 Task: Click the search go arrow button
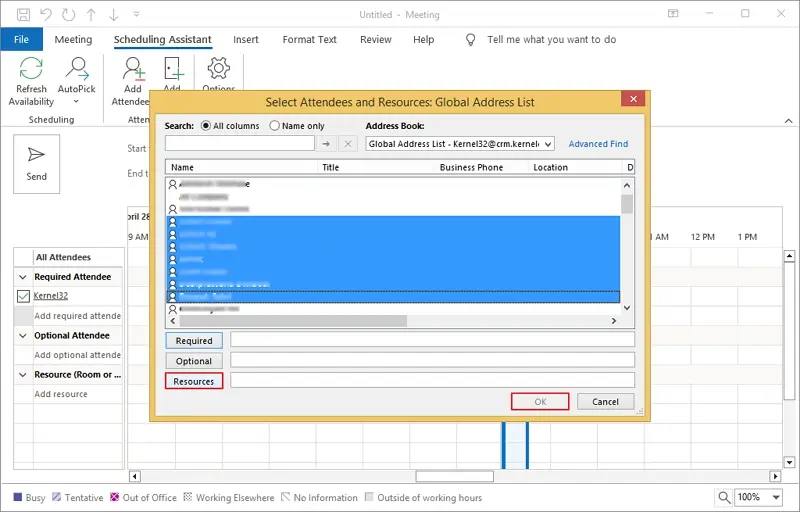click(x=326, y=144)
